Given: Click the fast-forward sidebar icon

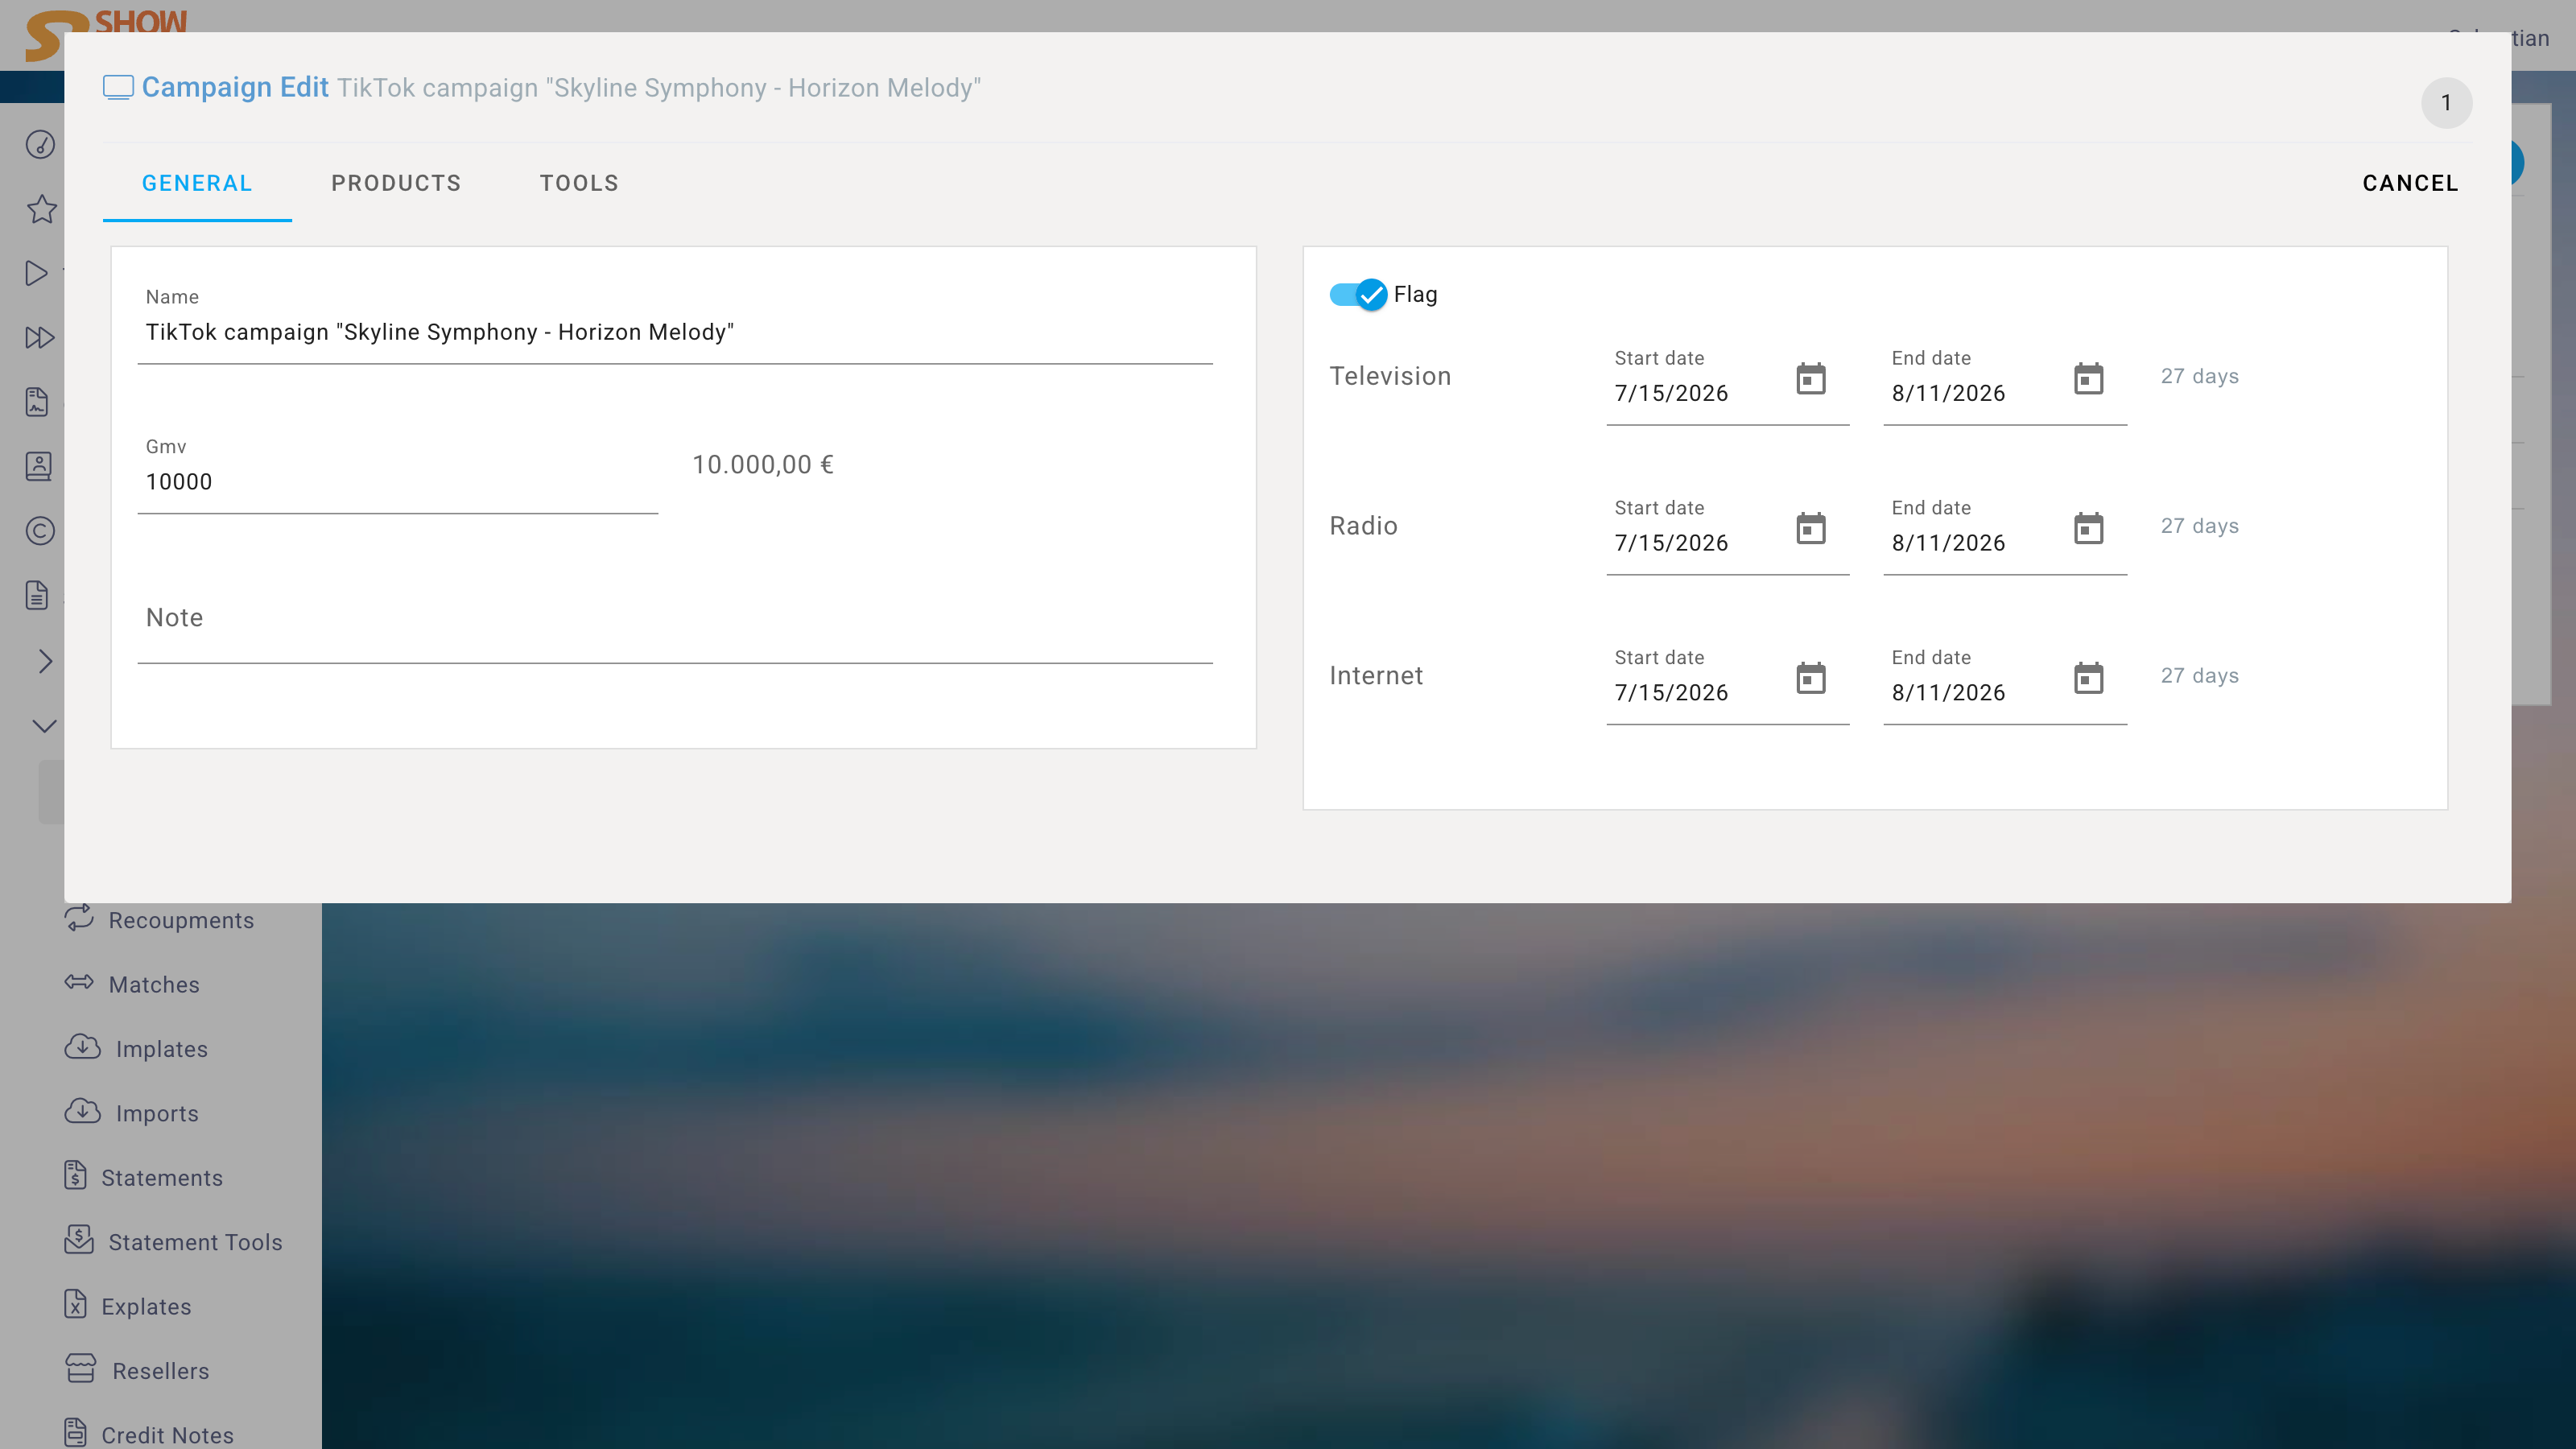Looking at the screenshot, I should pos(40,337).
